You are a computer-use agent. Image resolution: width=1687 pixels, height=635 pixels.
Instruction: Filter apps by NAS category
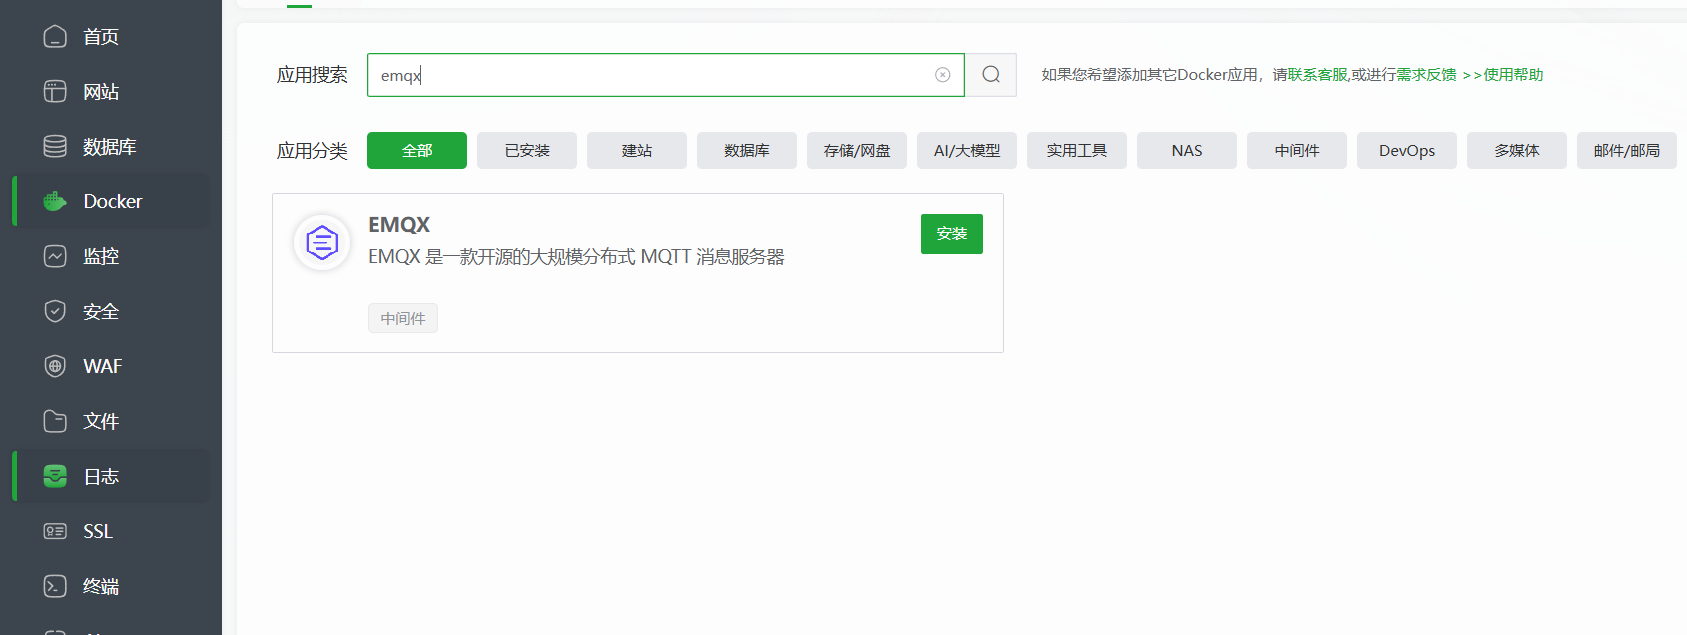pos(1187,151)
